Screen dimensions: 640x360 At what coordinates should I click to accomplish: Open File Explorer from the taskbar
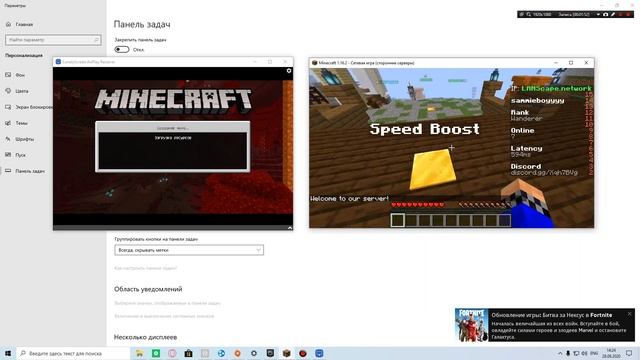[140, 353]
